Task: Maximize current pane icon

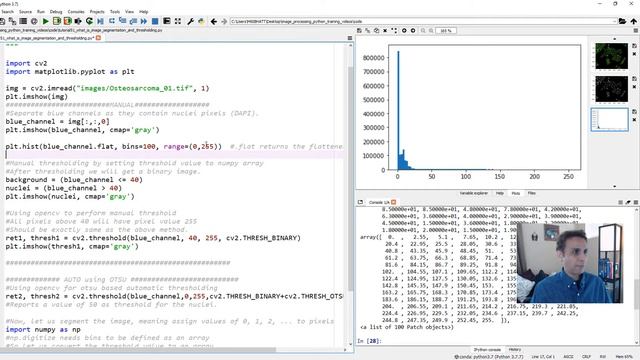Action: 167,21
